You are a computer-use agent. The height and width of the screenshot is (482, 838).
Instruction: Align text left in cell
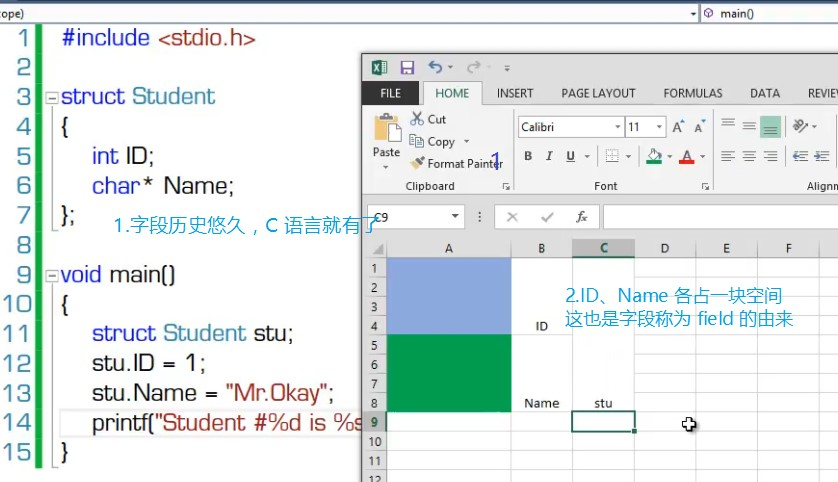[x=728, y=156]
